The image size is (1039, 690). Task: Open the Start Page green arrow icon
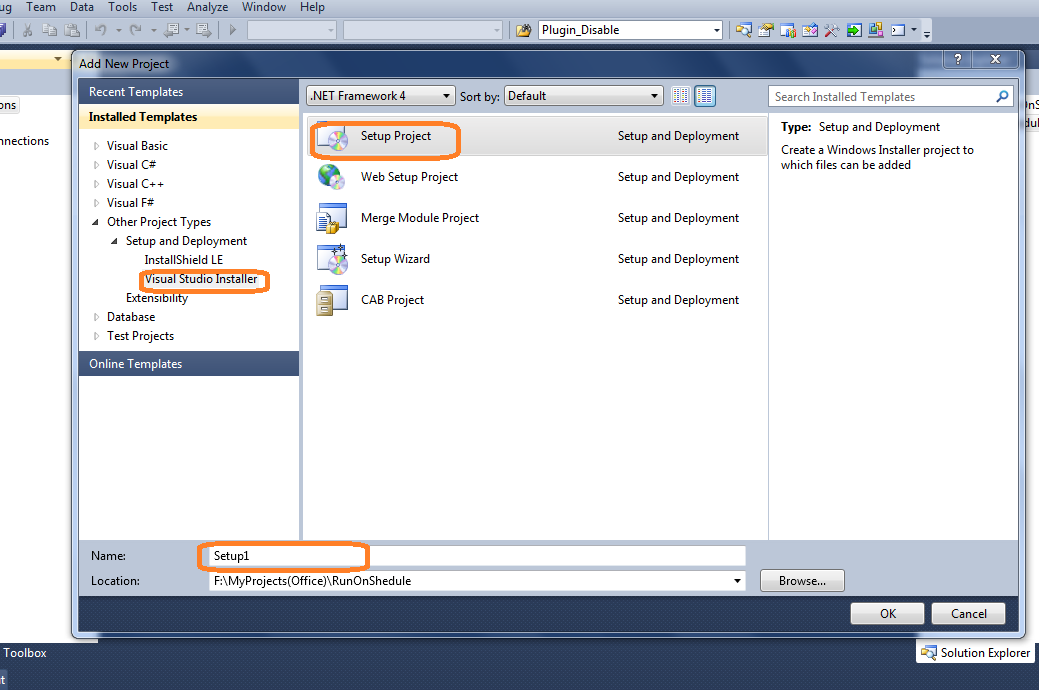pos(854,30)
